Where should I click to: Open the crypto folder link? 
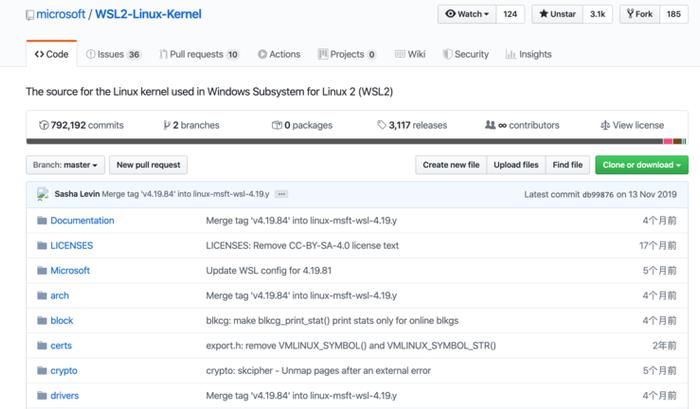(64, 371)
